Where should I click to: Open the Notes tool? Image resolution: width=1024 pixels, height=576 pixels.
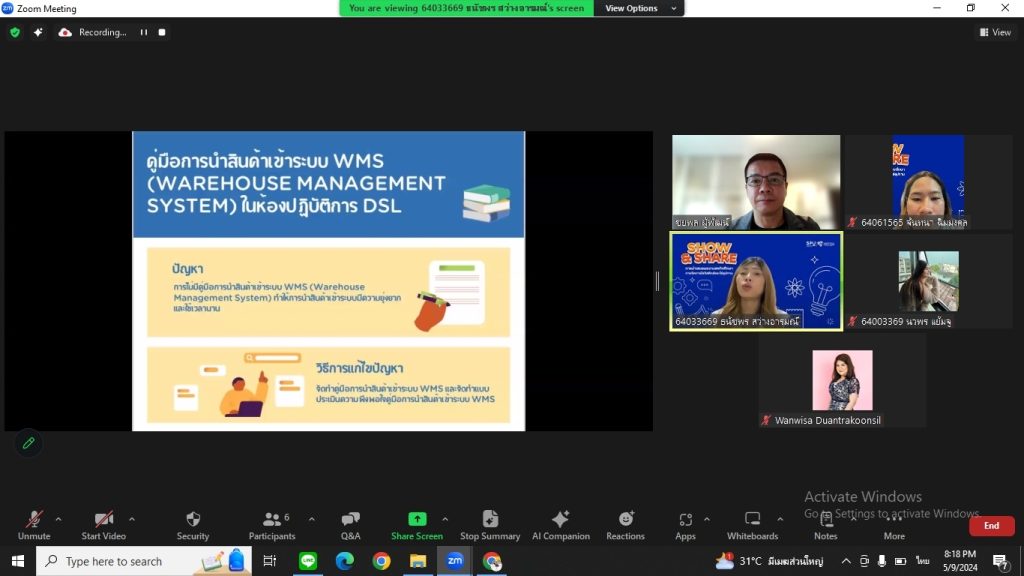tap(825, 526)
